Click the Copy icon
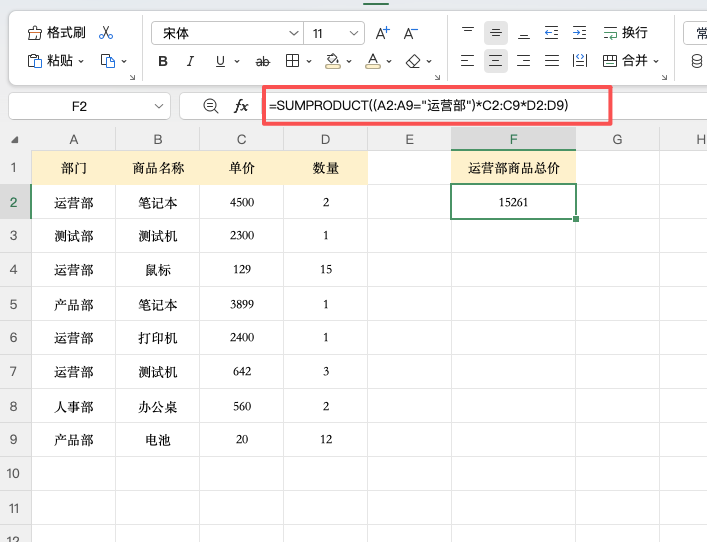Screen dimensions: 707x542 (x=108, y=60)
